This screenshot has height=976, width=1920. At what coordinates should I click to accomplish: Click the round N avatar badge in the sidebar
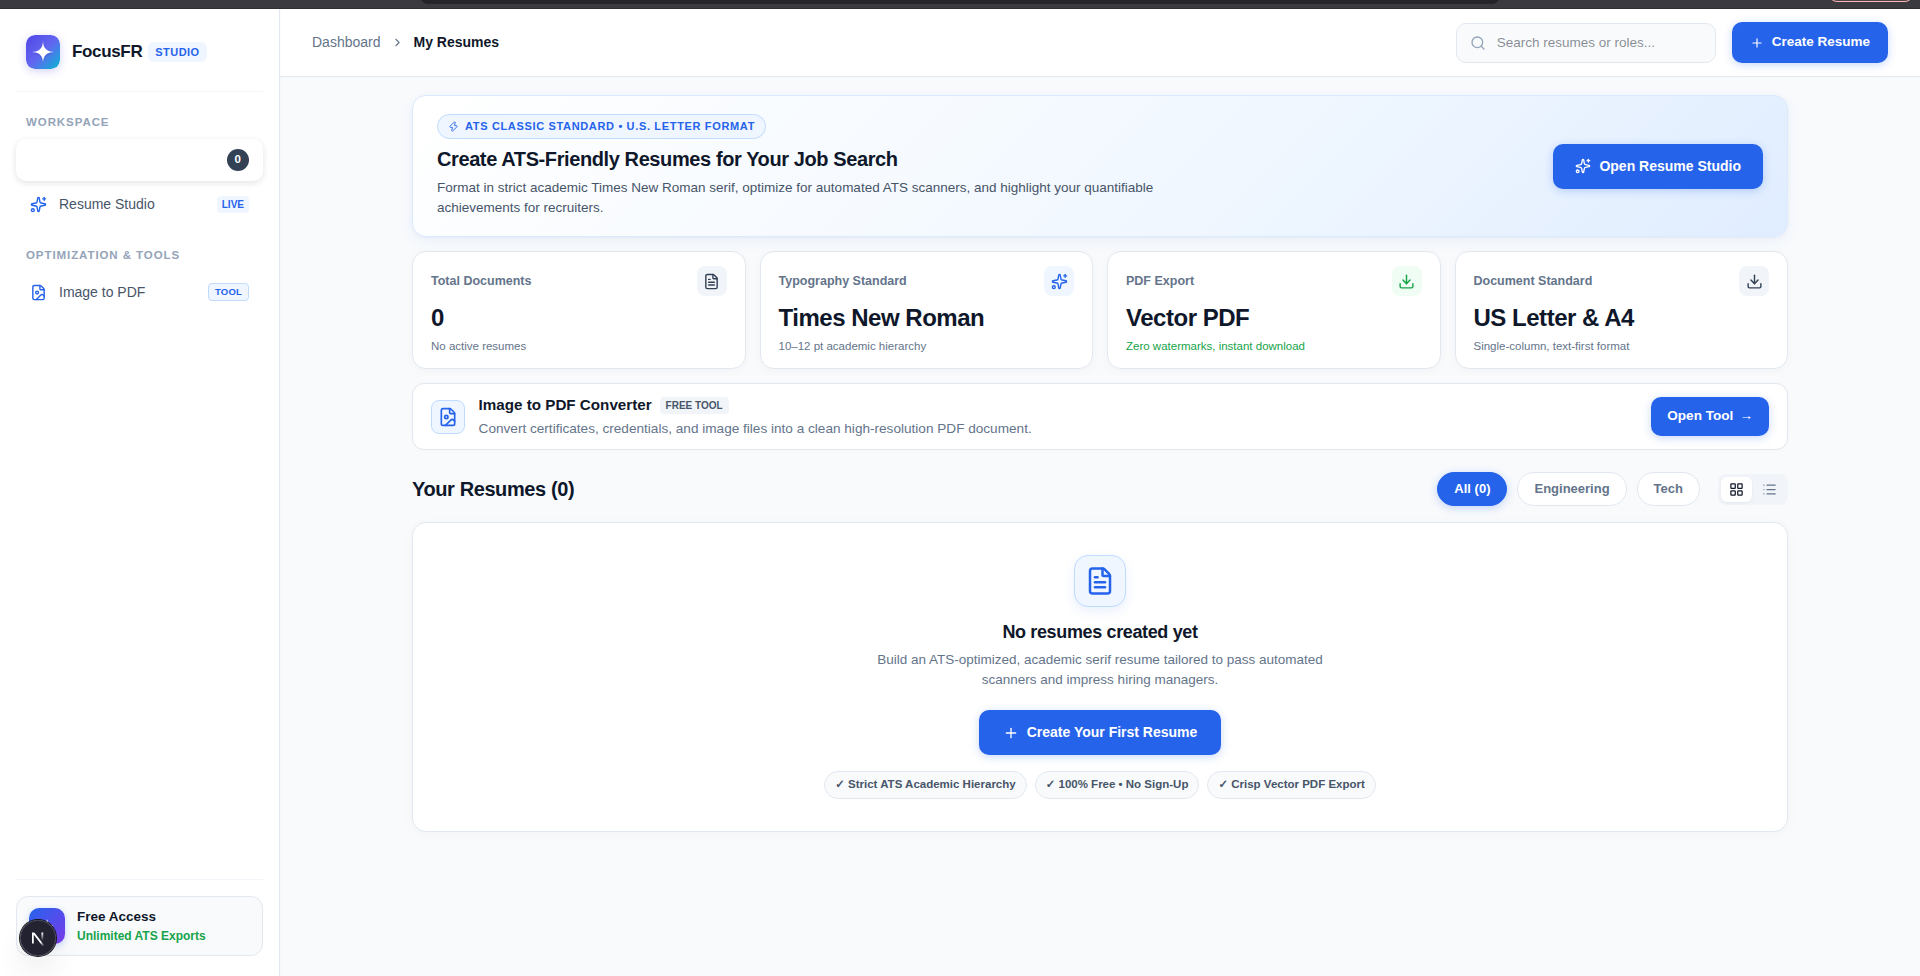tap(38, 938)
